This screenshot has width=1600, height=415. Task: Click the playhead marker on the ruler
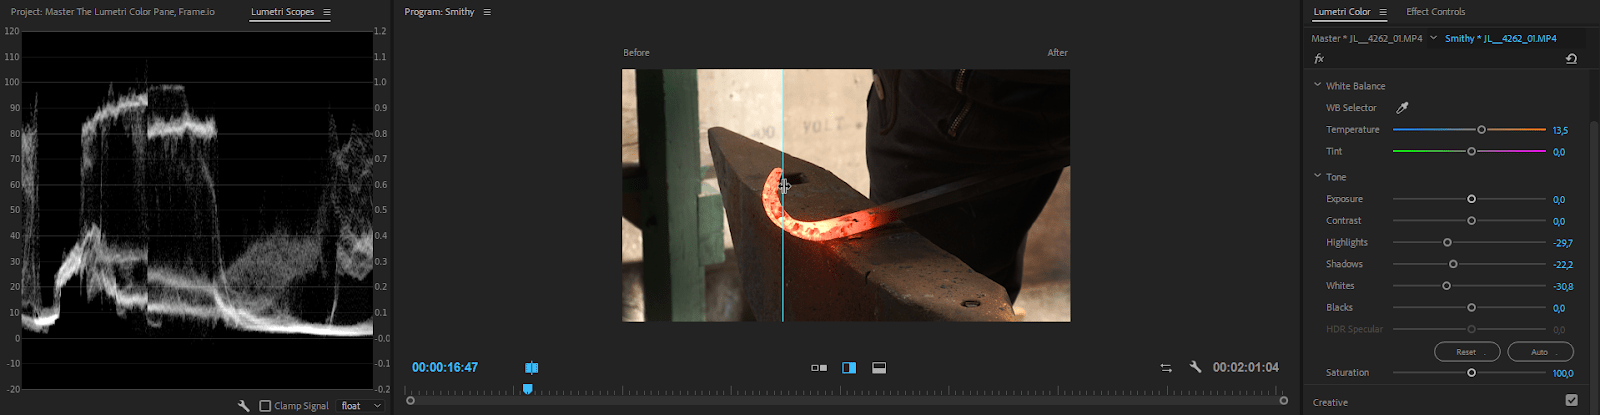pos(528,389)
